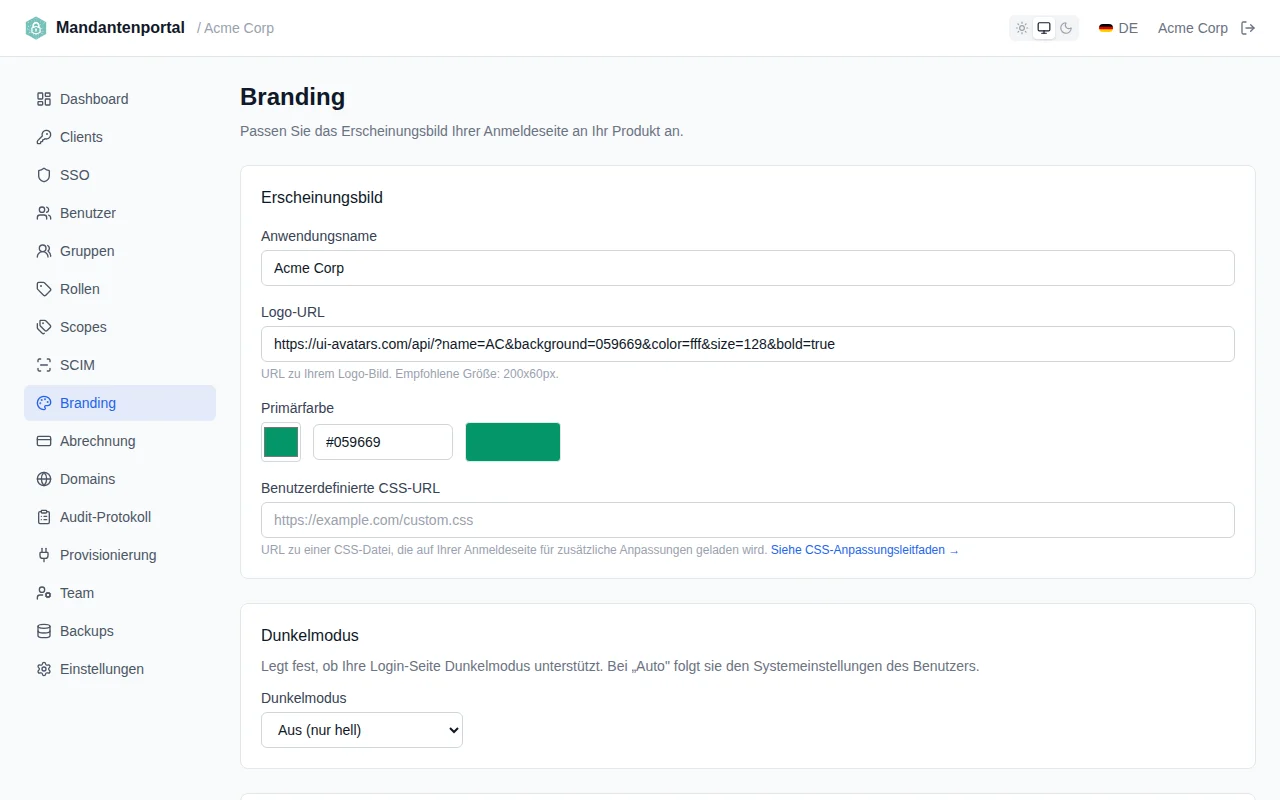Image resolution: width=1280 pixels, height=800 pixels.
Task: Select Rollen in the sidebar
Action: (x=120, y=289)
